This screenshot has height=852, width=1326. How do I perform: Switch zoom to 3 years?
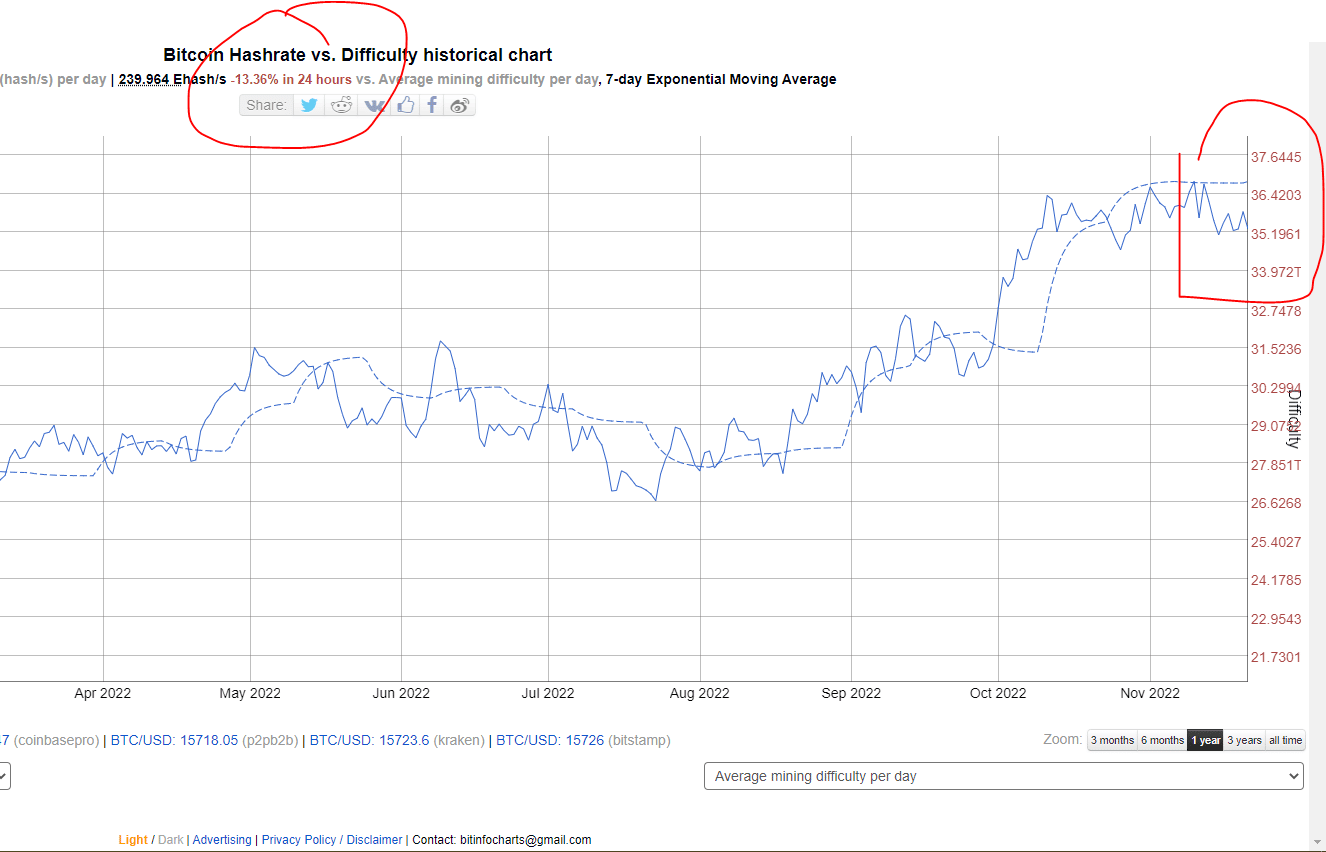pyautogui.click(x=1244, y=740)
